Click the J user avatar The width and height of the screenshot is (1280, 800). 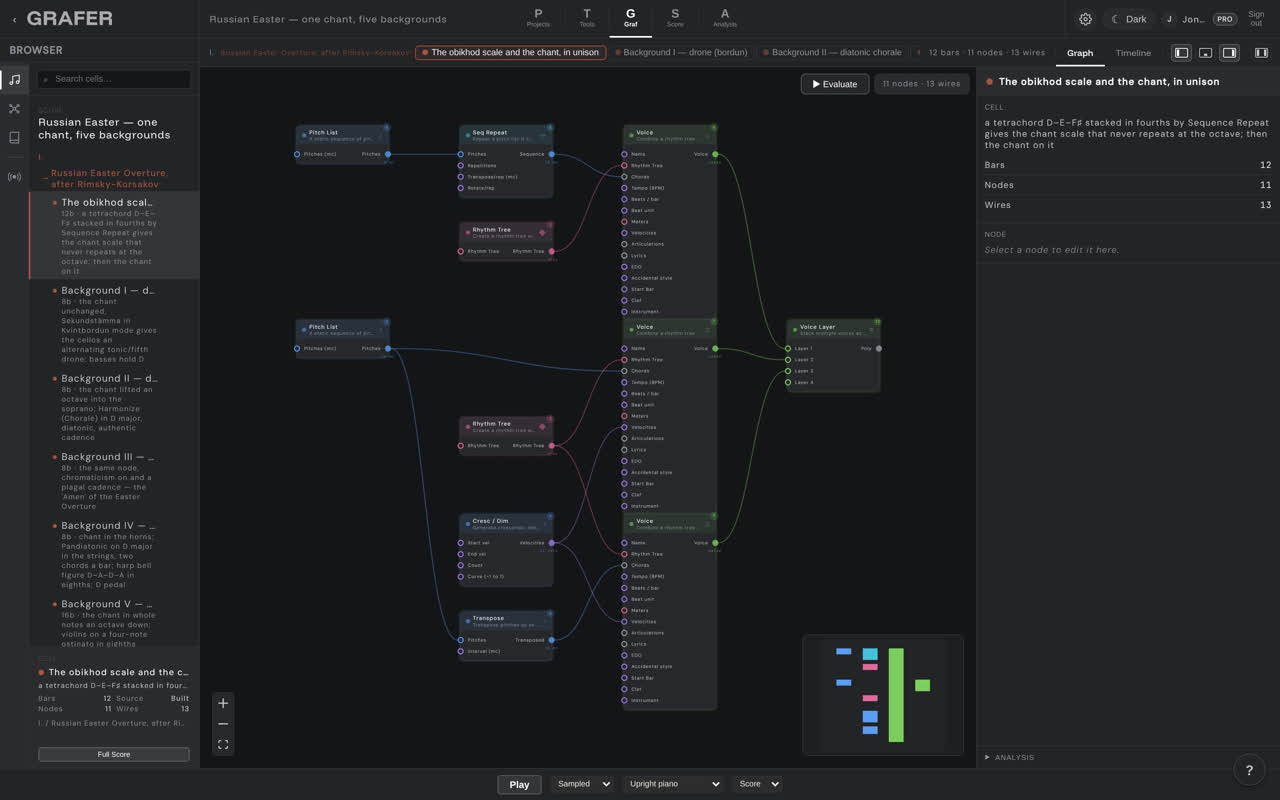click(x=1169, y=19)
